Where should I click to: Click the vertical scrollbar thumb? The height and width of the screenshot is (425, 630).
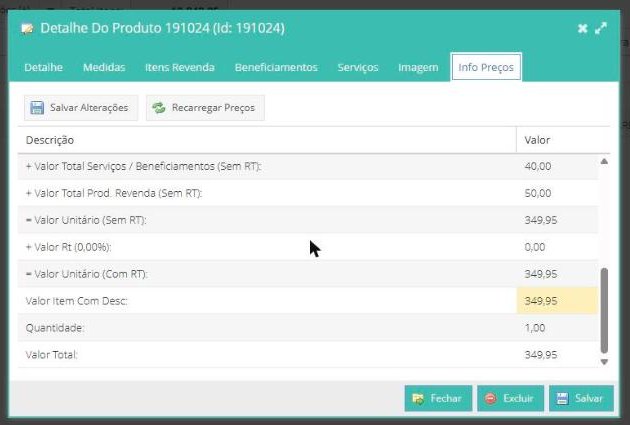pyautogui.click(x=604, y=311)
